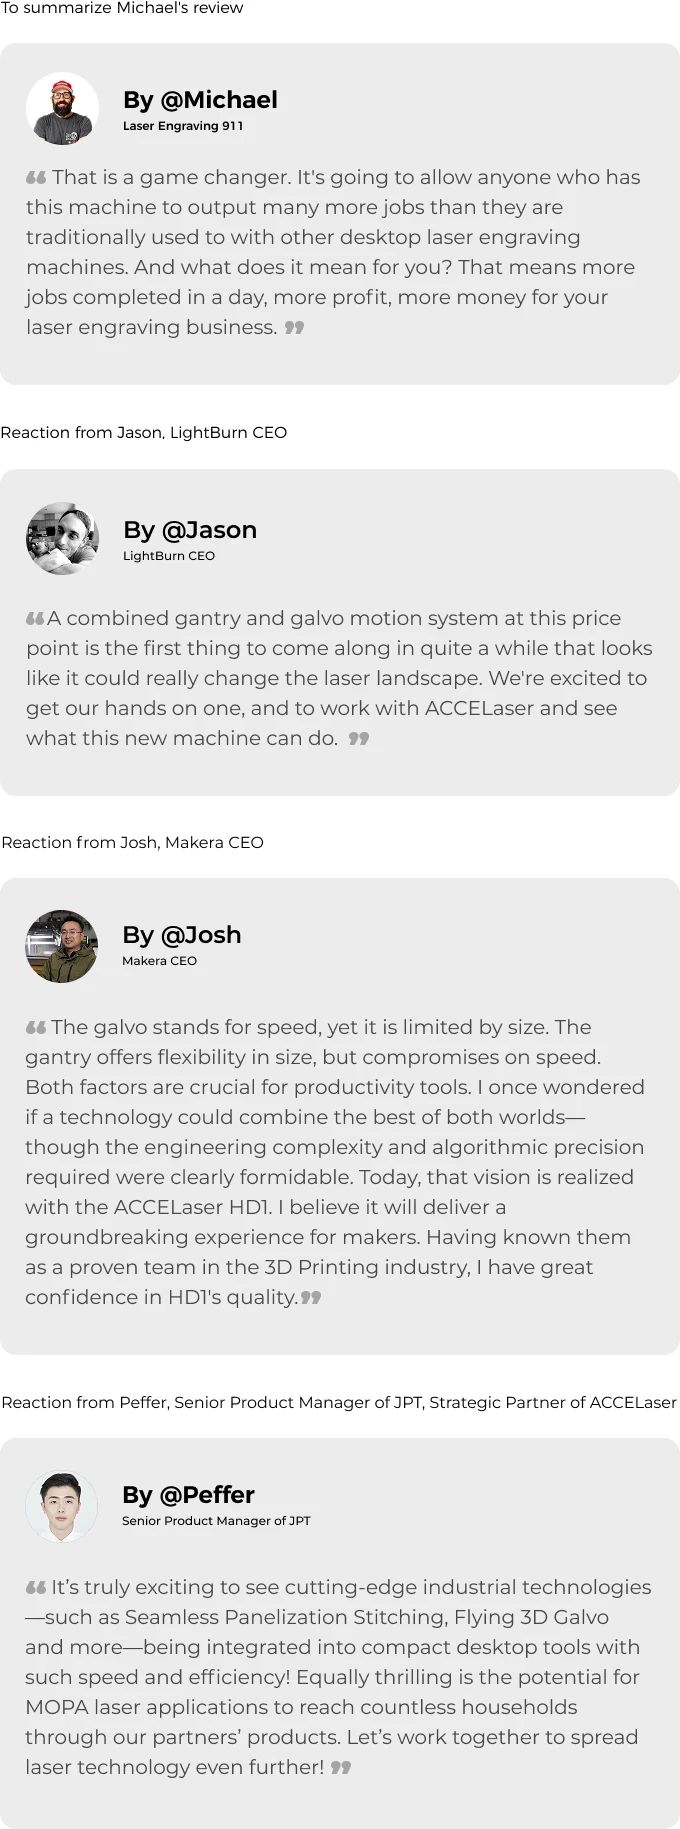
Task: Click the closing quote mark after "HD1's quality."
Action: point(311,1298)
